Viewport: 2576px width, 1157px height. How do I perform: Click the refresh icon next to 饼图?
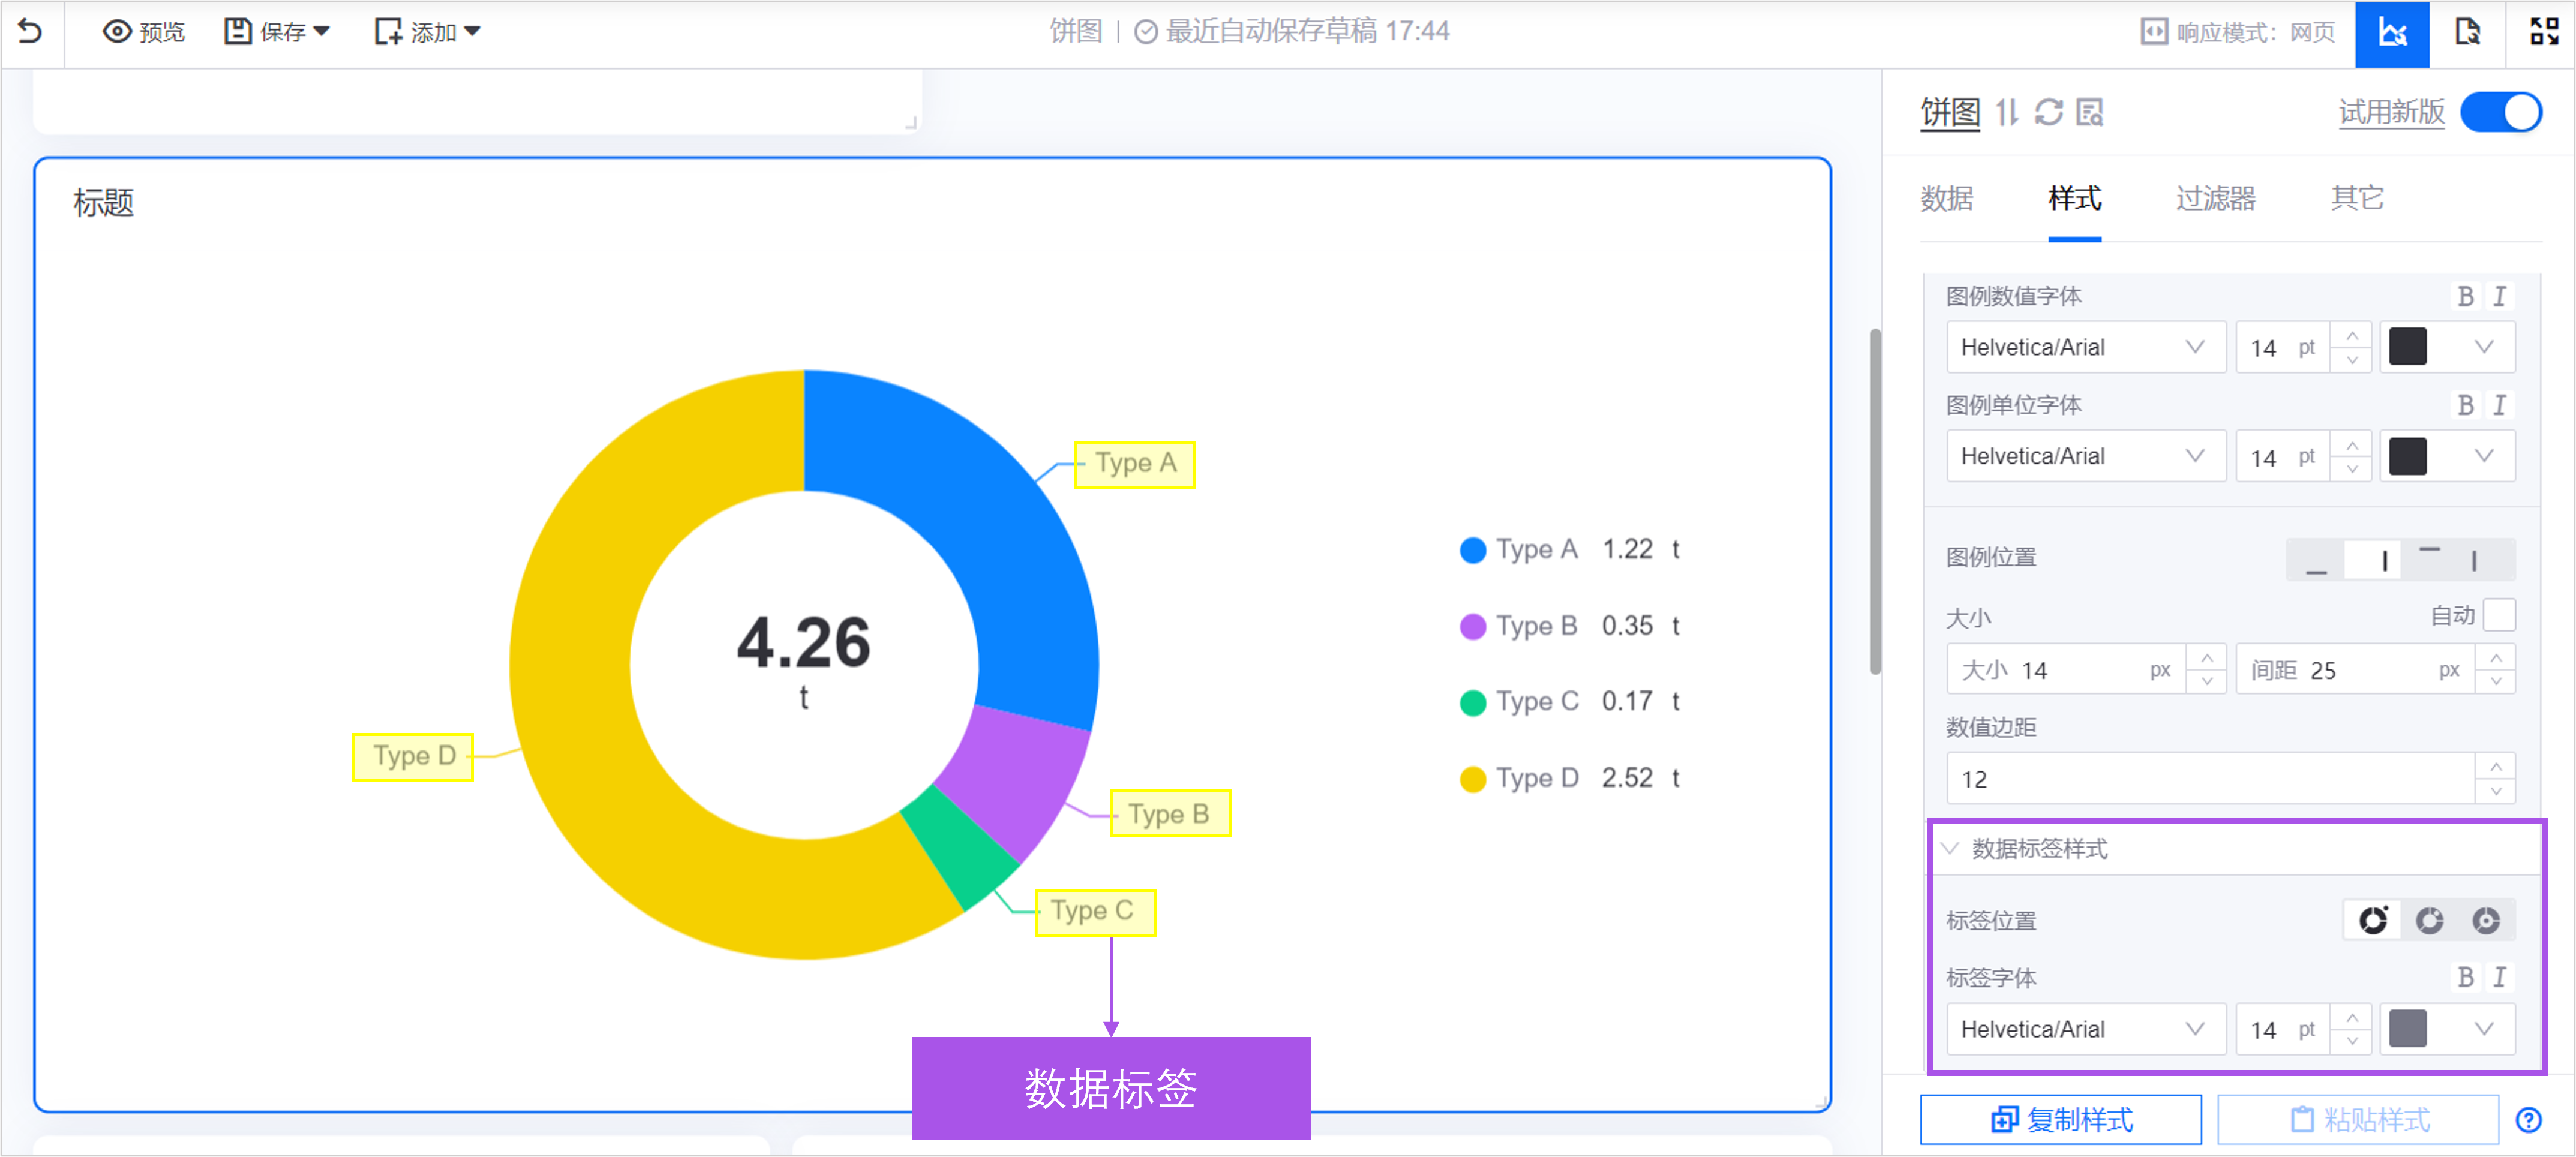[x=2048, y=112]
